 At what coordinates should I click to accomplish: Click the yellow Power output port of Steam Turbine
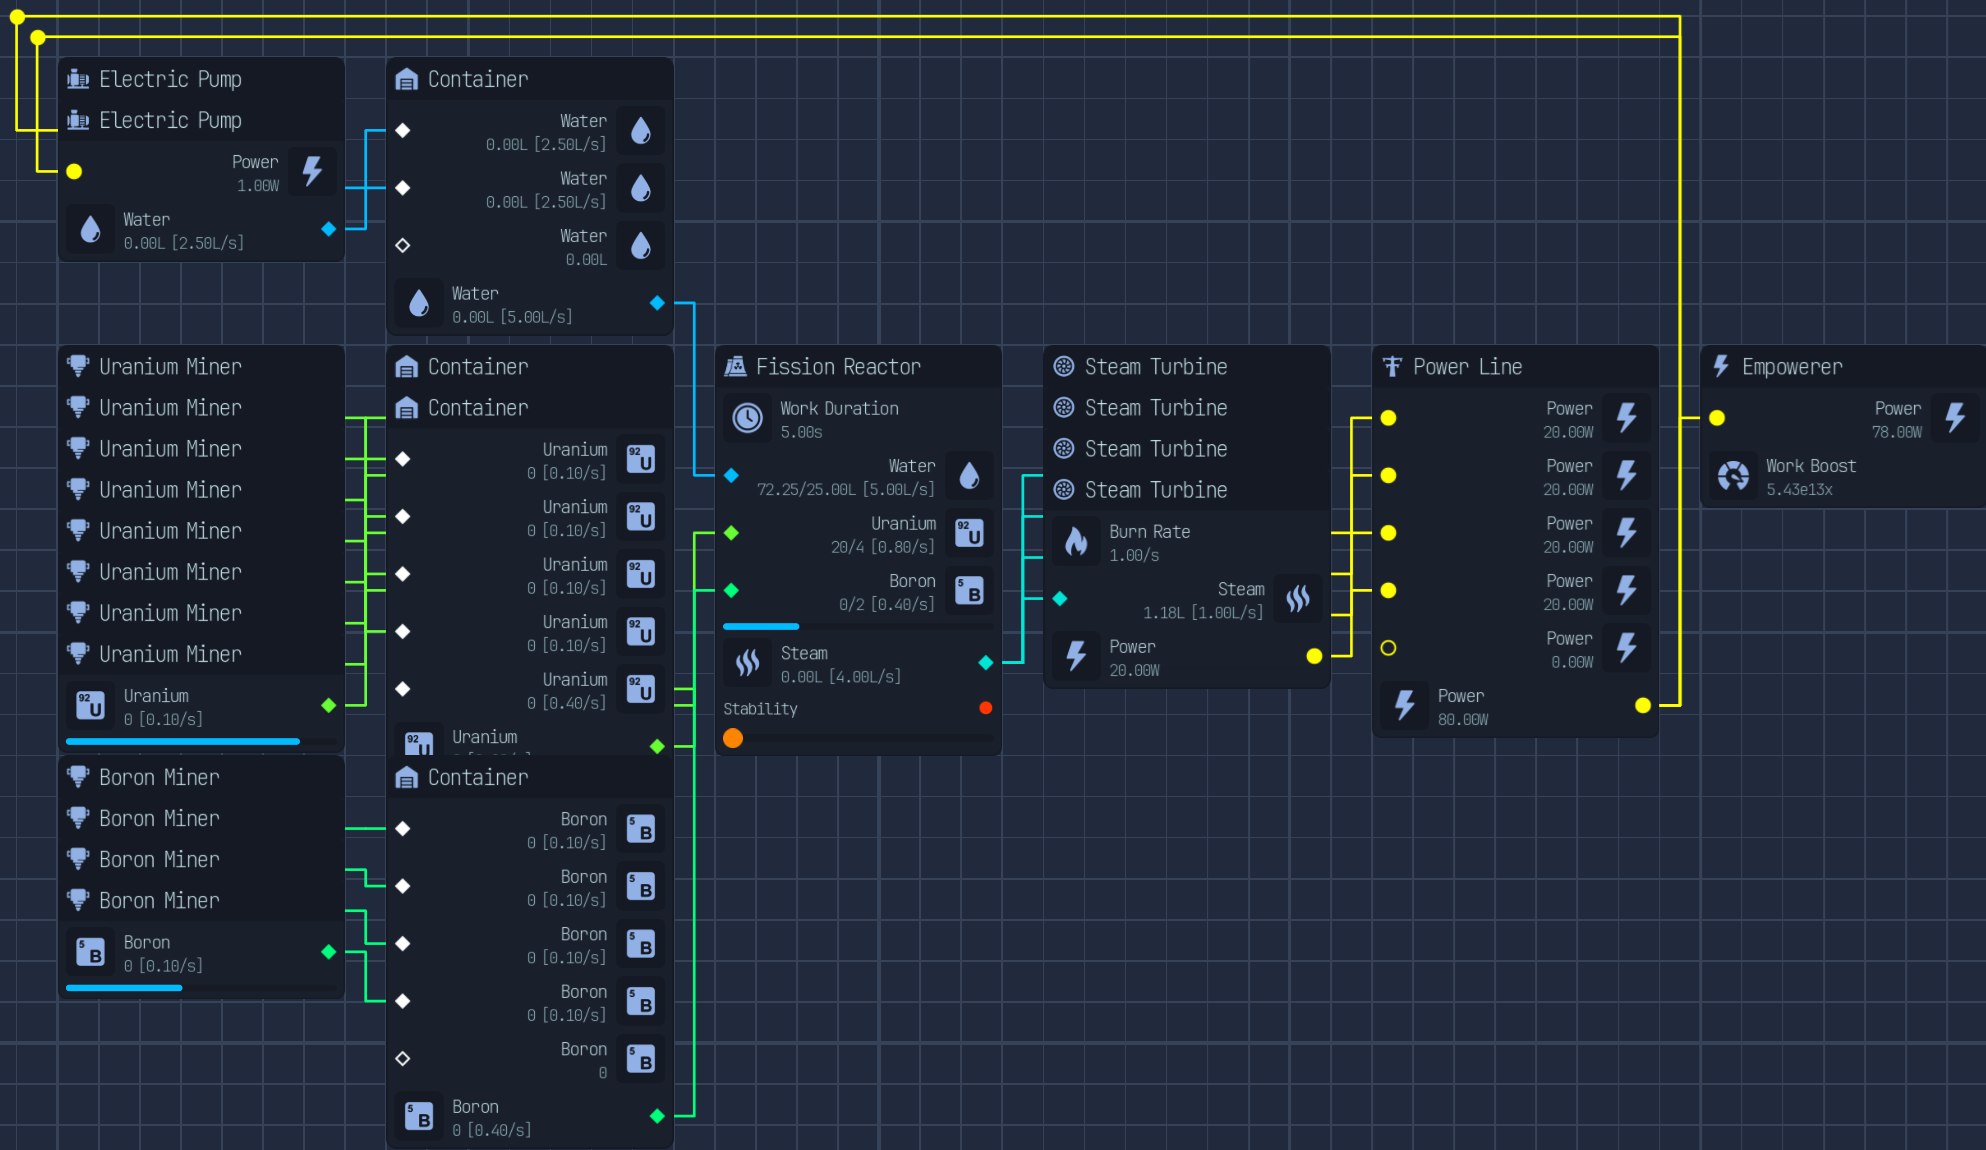[x=1314, y=656]
